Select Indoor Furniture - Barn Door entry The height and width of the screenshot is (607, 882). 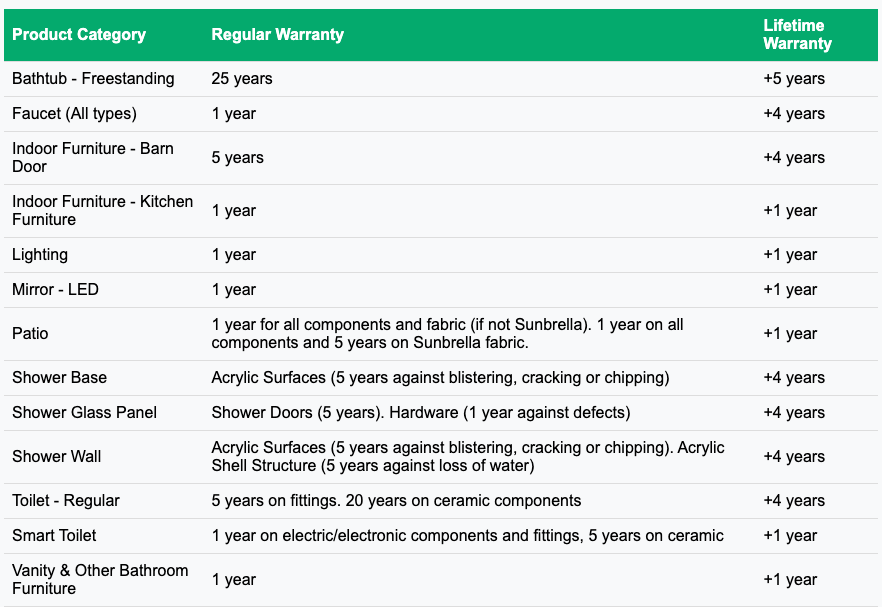[93, 158]
